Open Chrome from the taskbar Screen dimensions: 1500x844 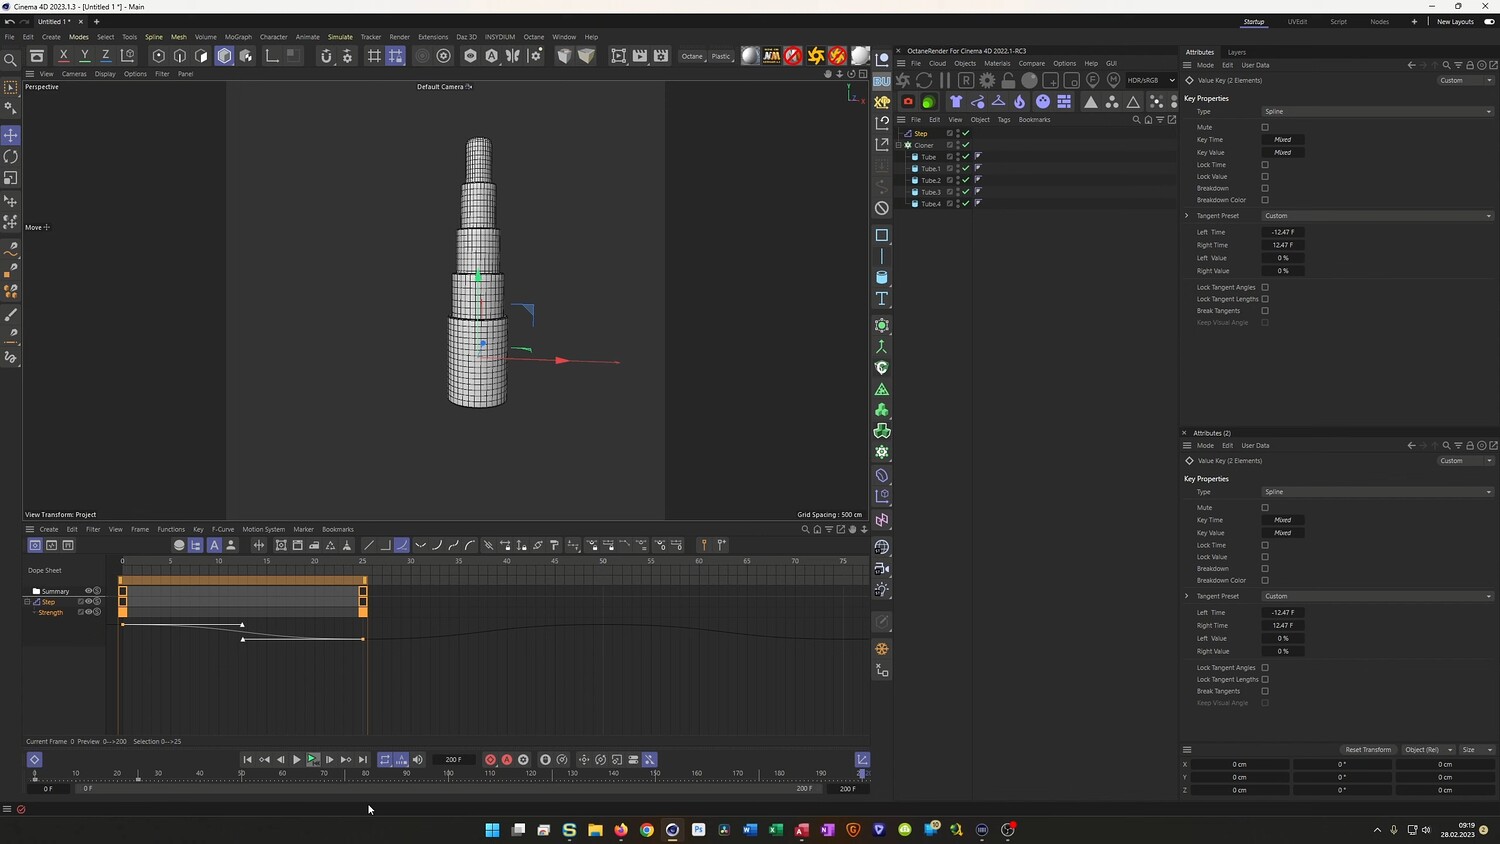[x=647, y=830]
